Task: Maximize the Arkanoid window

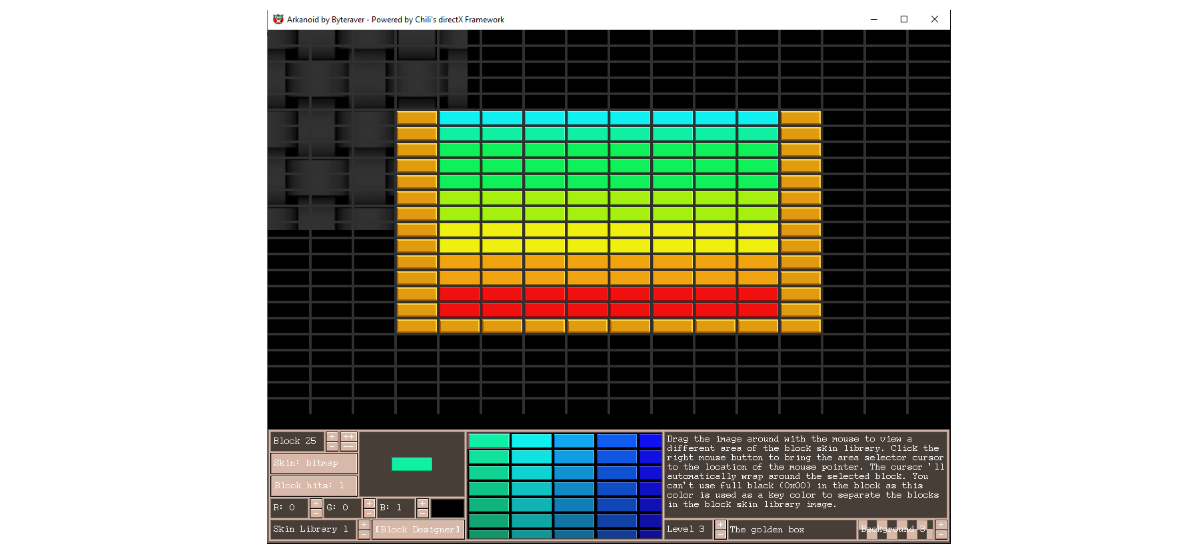Action: [904, 19]
